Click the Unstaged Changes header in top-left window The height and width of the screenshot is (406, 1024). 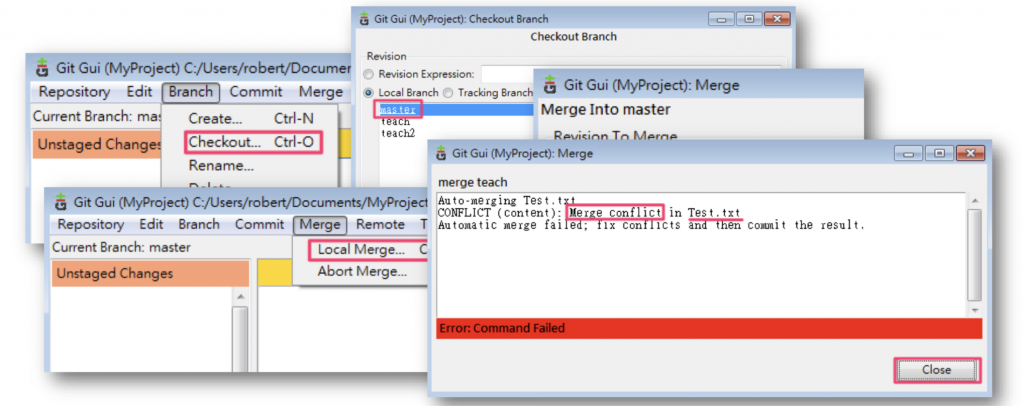99,144
